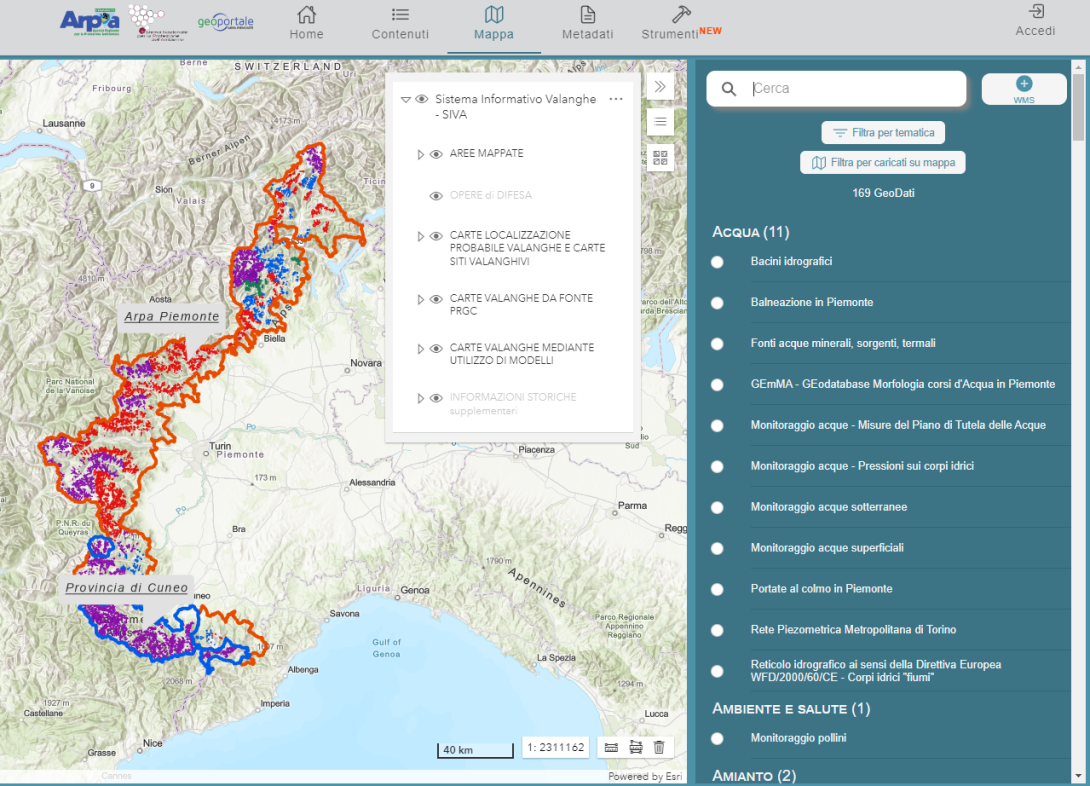Image resolution: width=1090 pixels, height=786 pixels.
Task: Click the WMS add button
Action: click(x=1023, y=88)
